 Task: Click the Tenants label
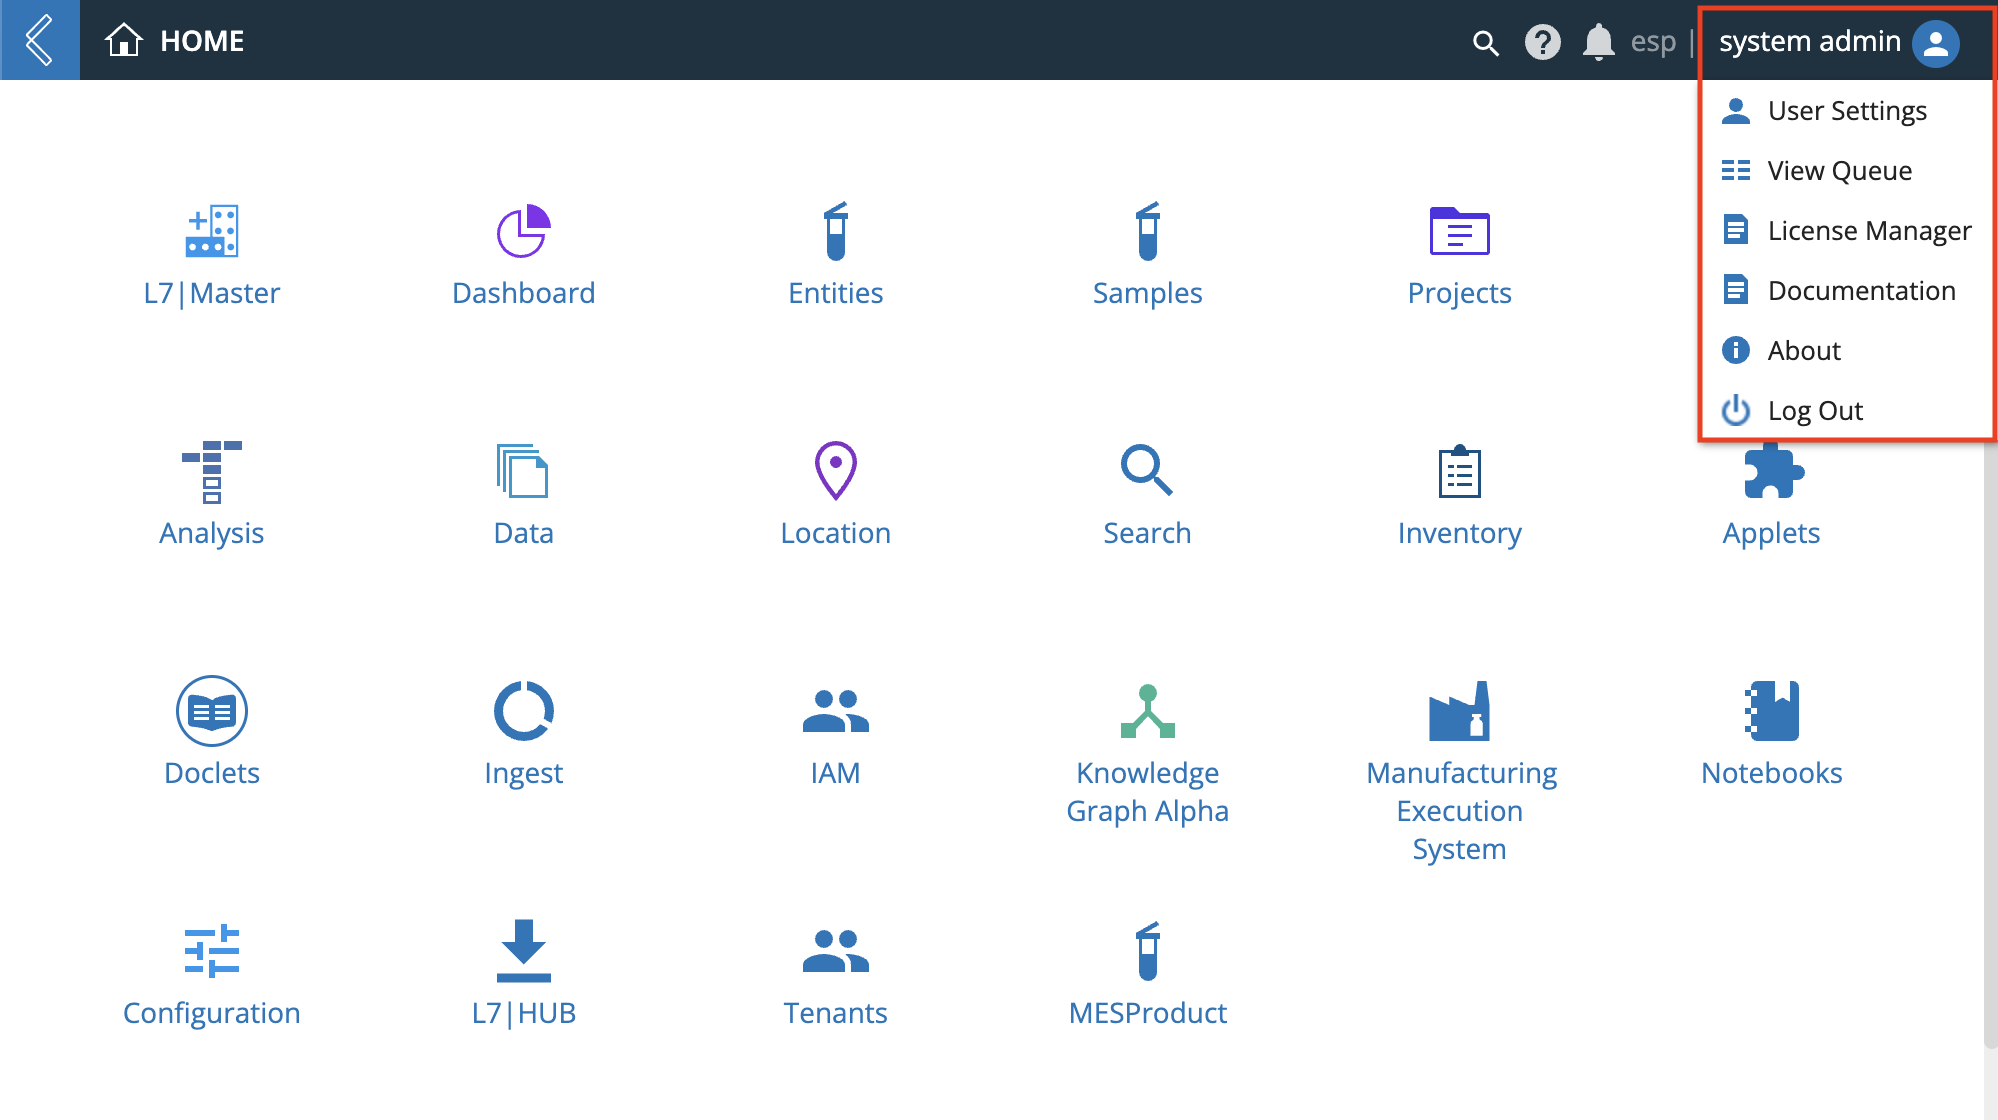pos(836,1013)
